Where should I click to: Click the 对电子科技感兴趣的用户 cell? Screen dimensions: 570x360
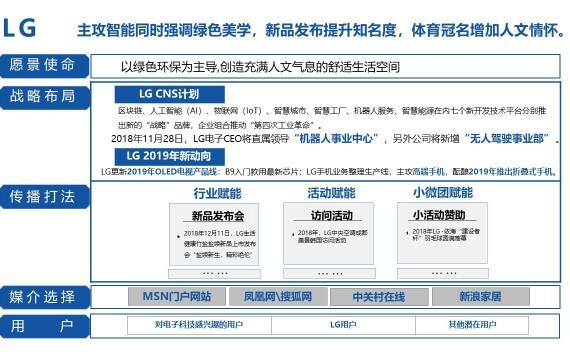[199, 325]
